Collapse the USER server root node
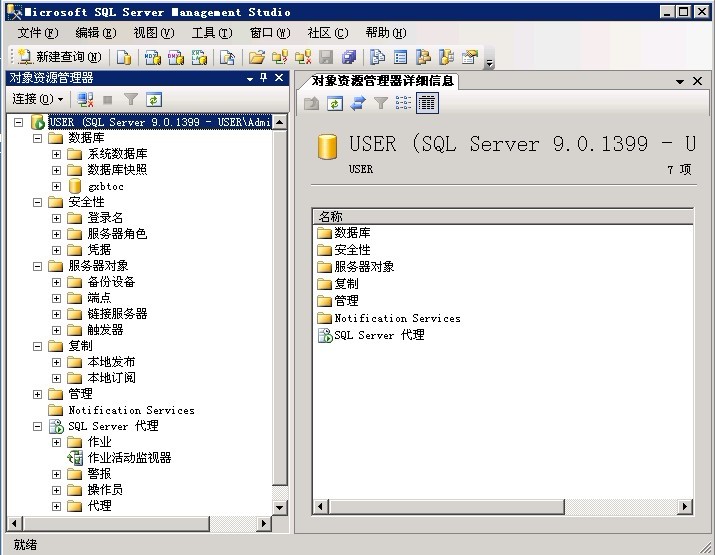 pyautogui.click(x=19, y=122)
